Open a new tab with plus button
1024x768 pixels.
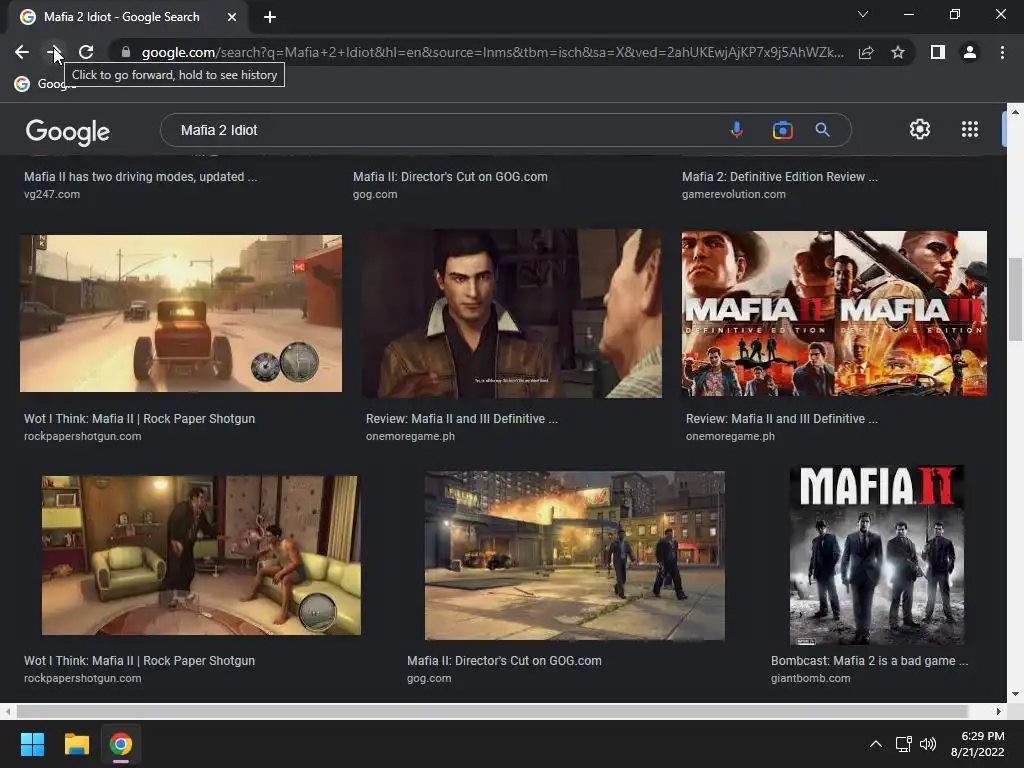tap(270, 17)
